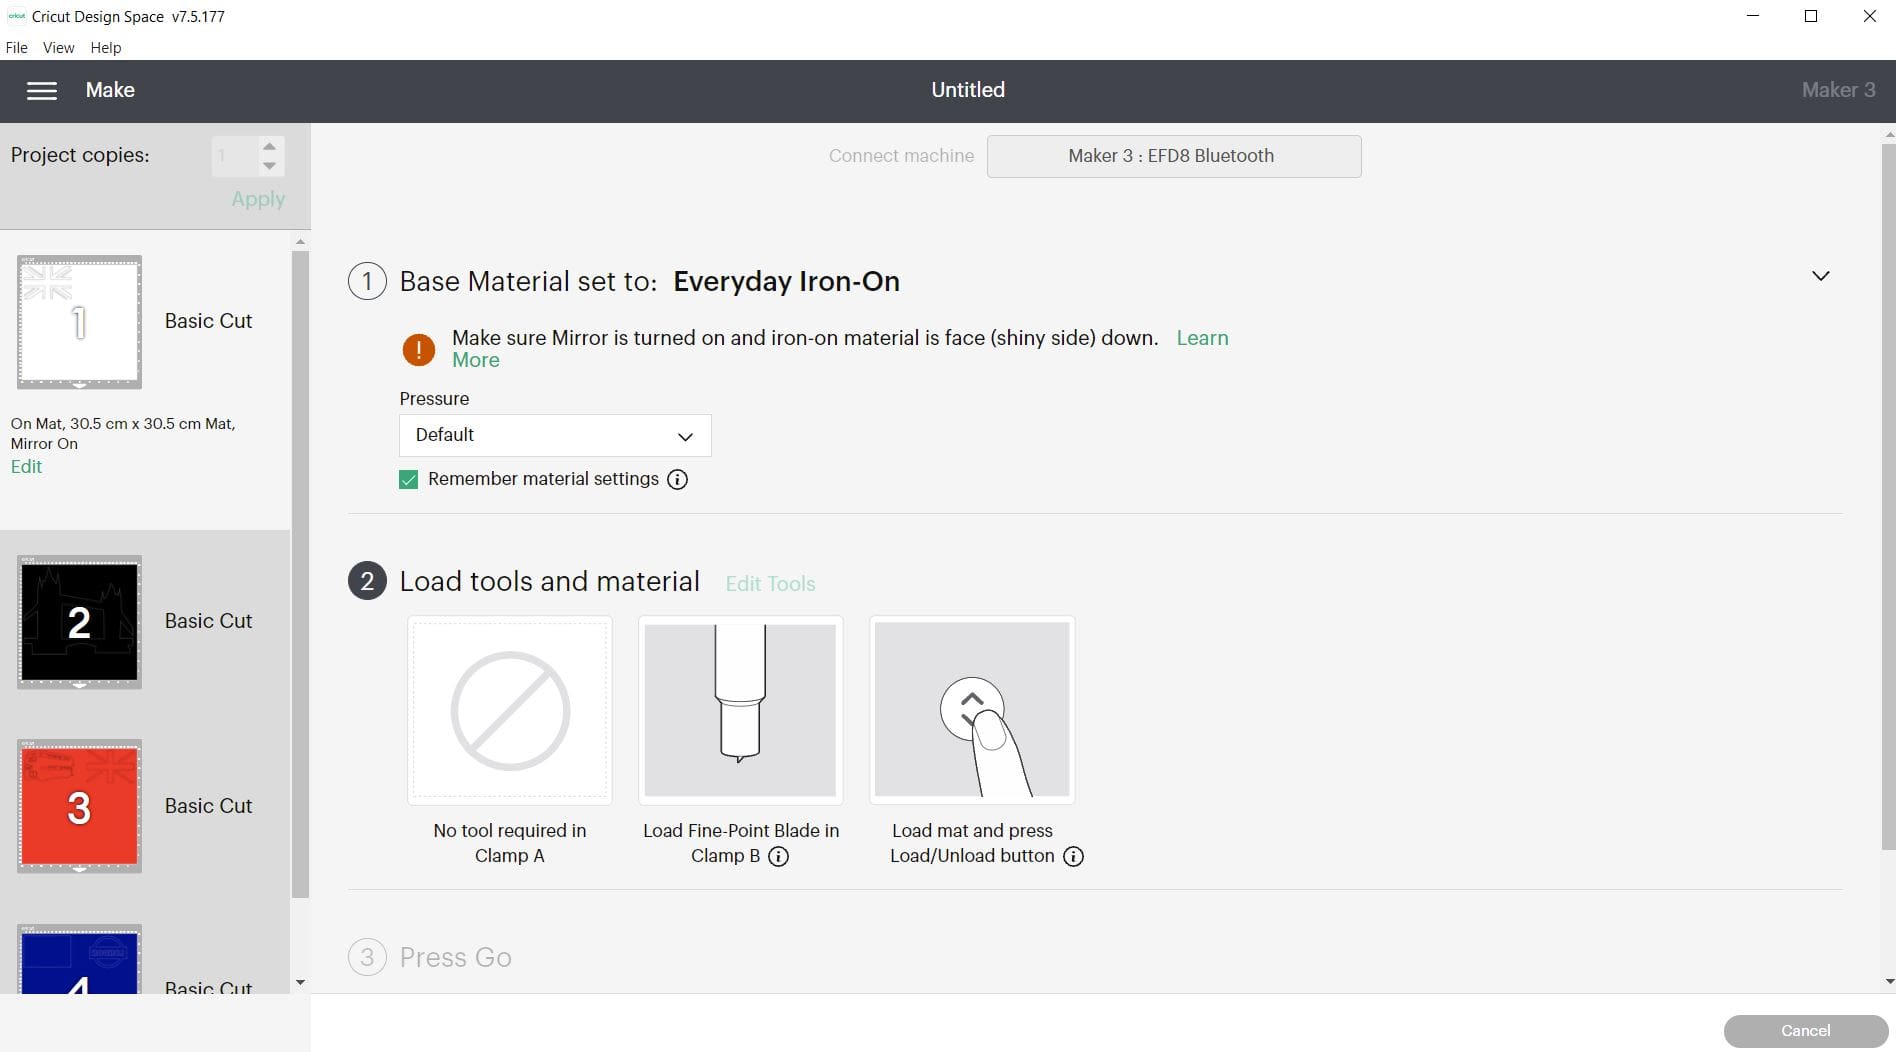Click the Maker 3 label in header
The image size is (1896, 1052).
click(1838, 90)
